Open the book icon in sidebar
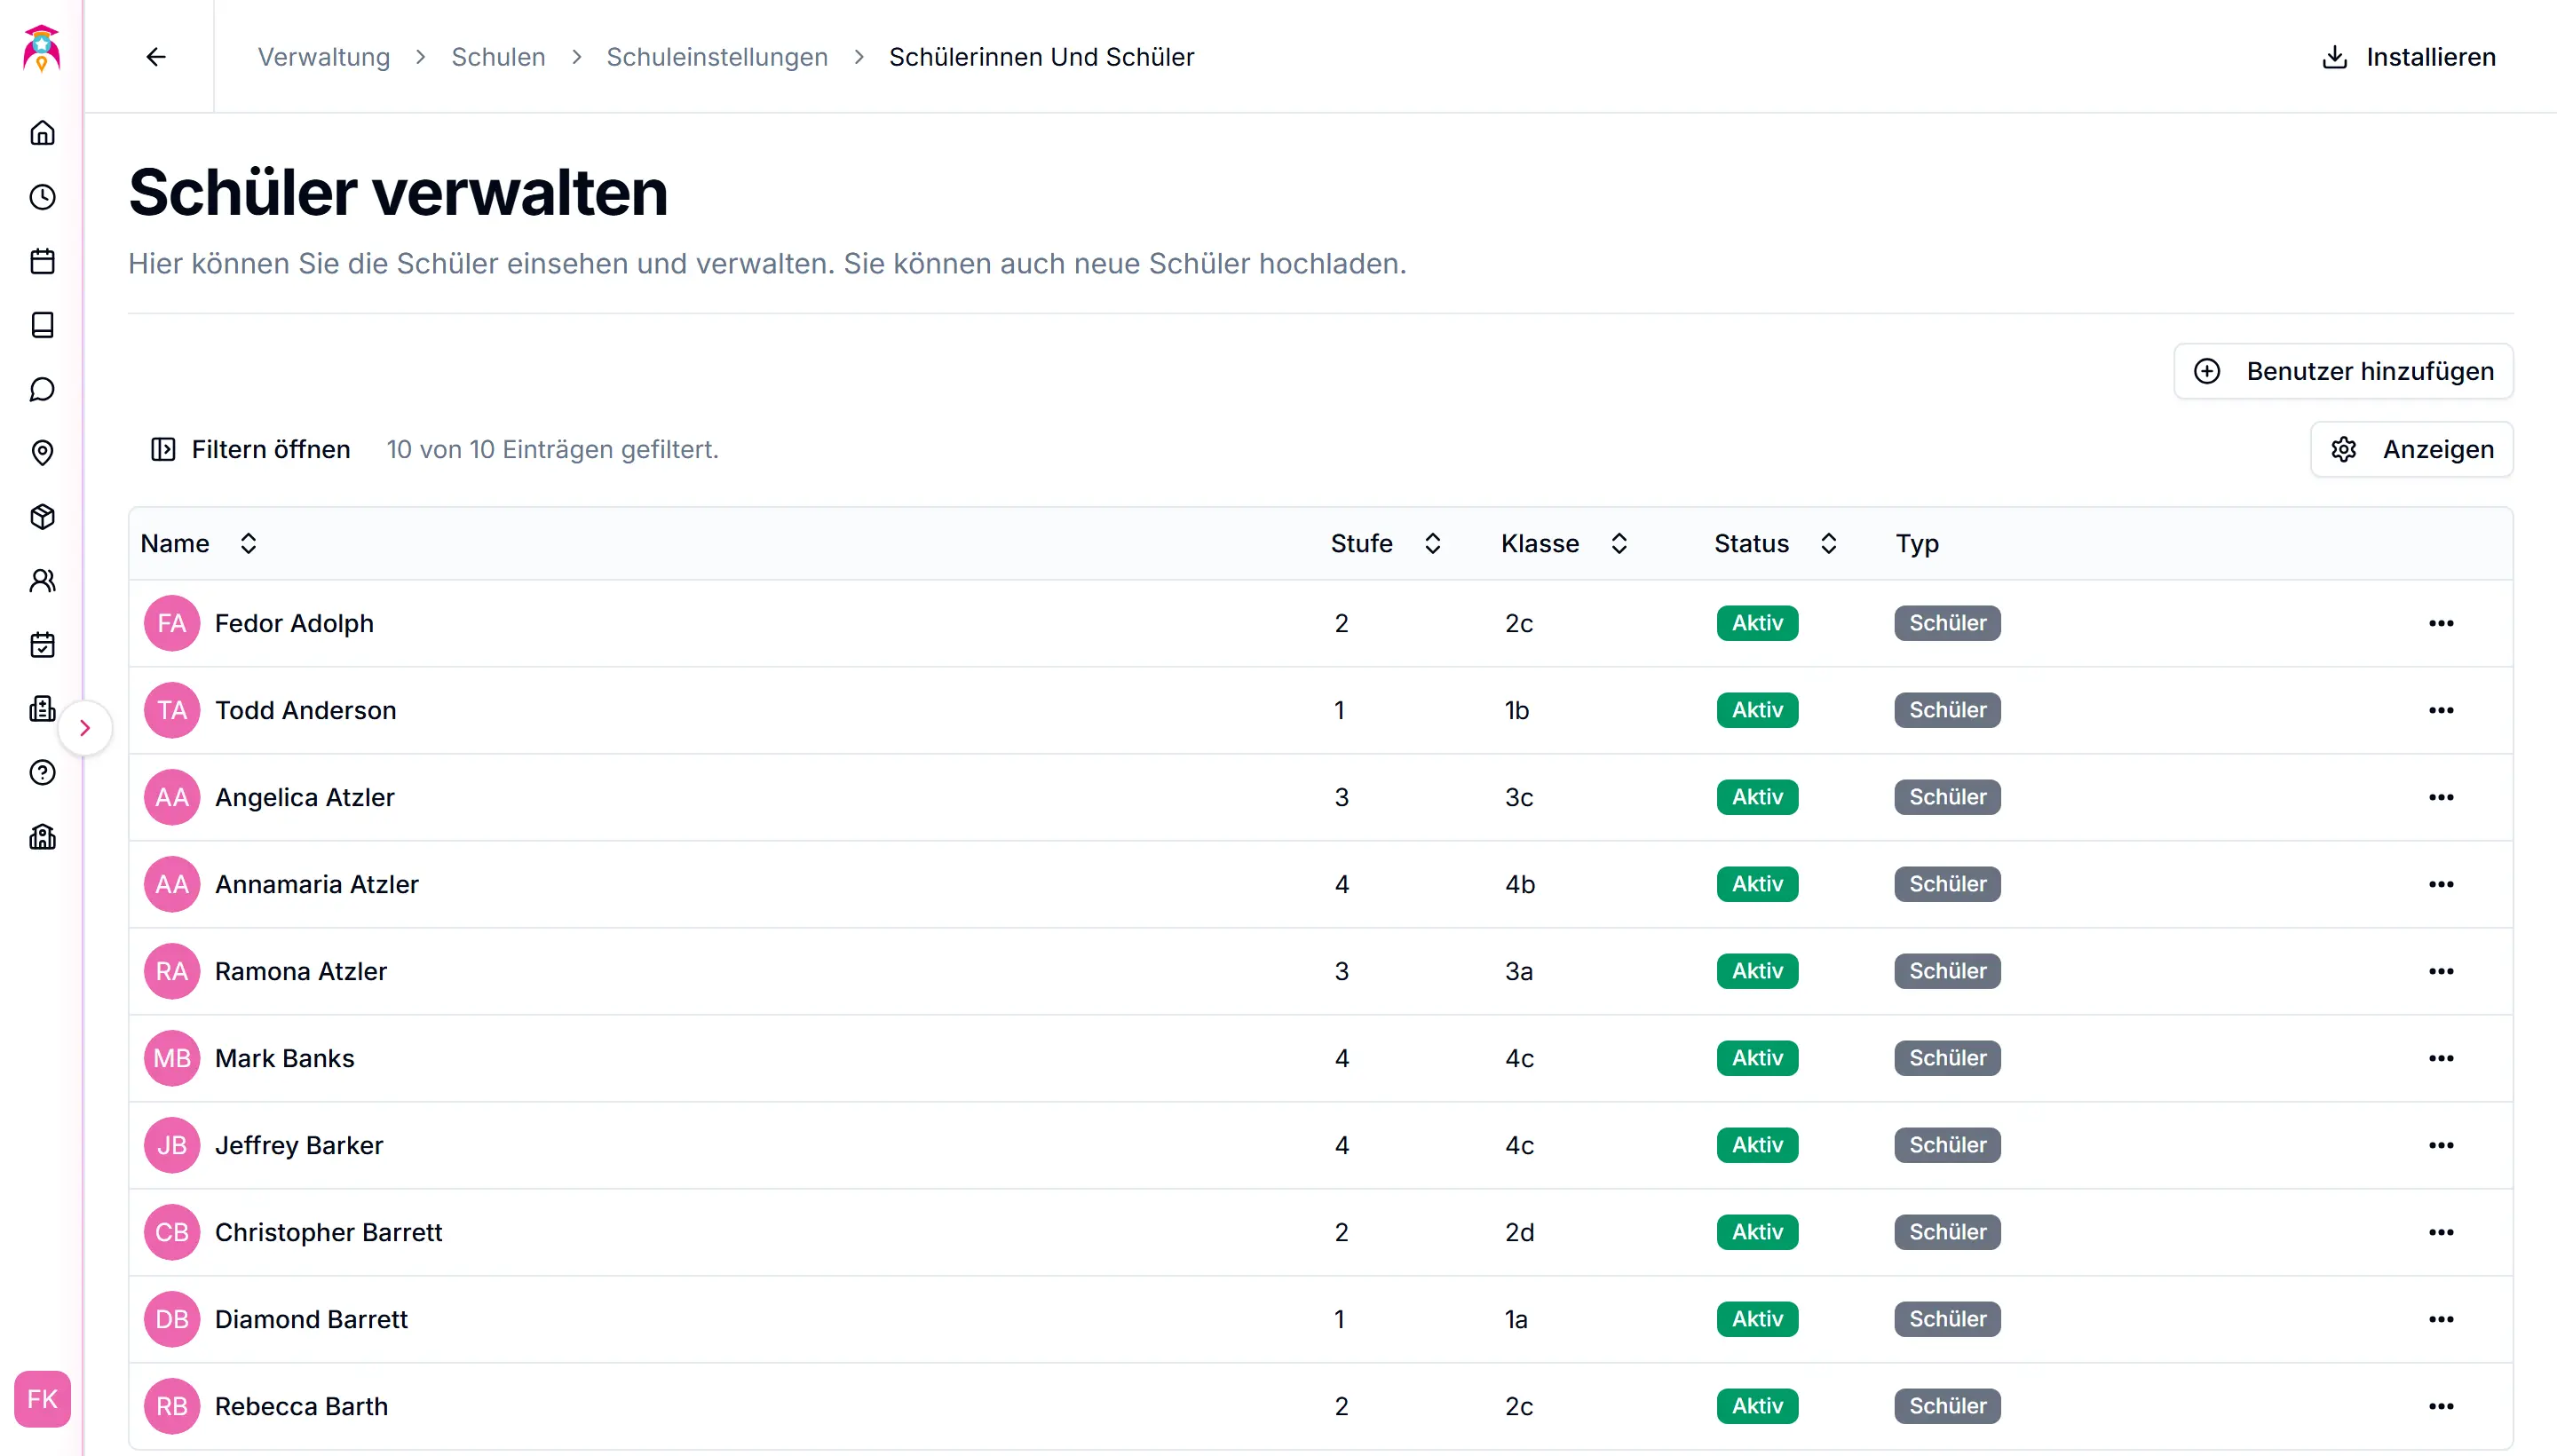Screen dimensions: 2557x1456 [x=42, y=325]
